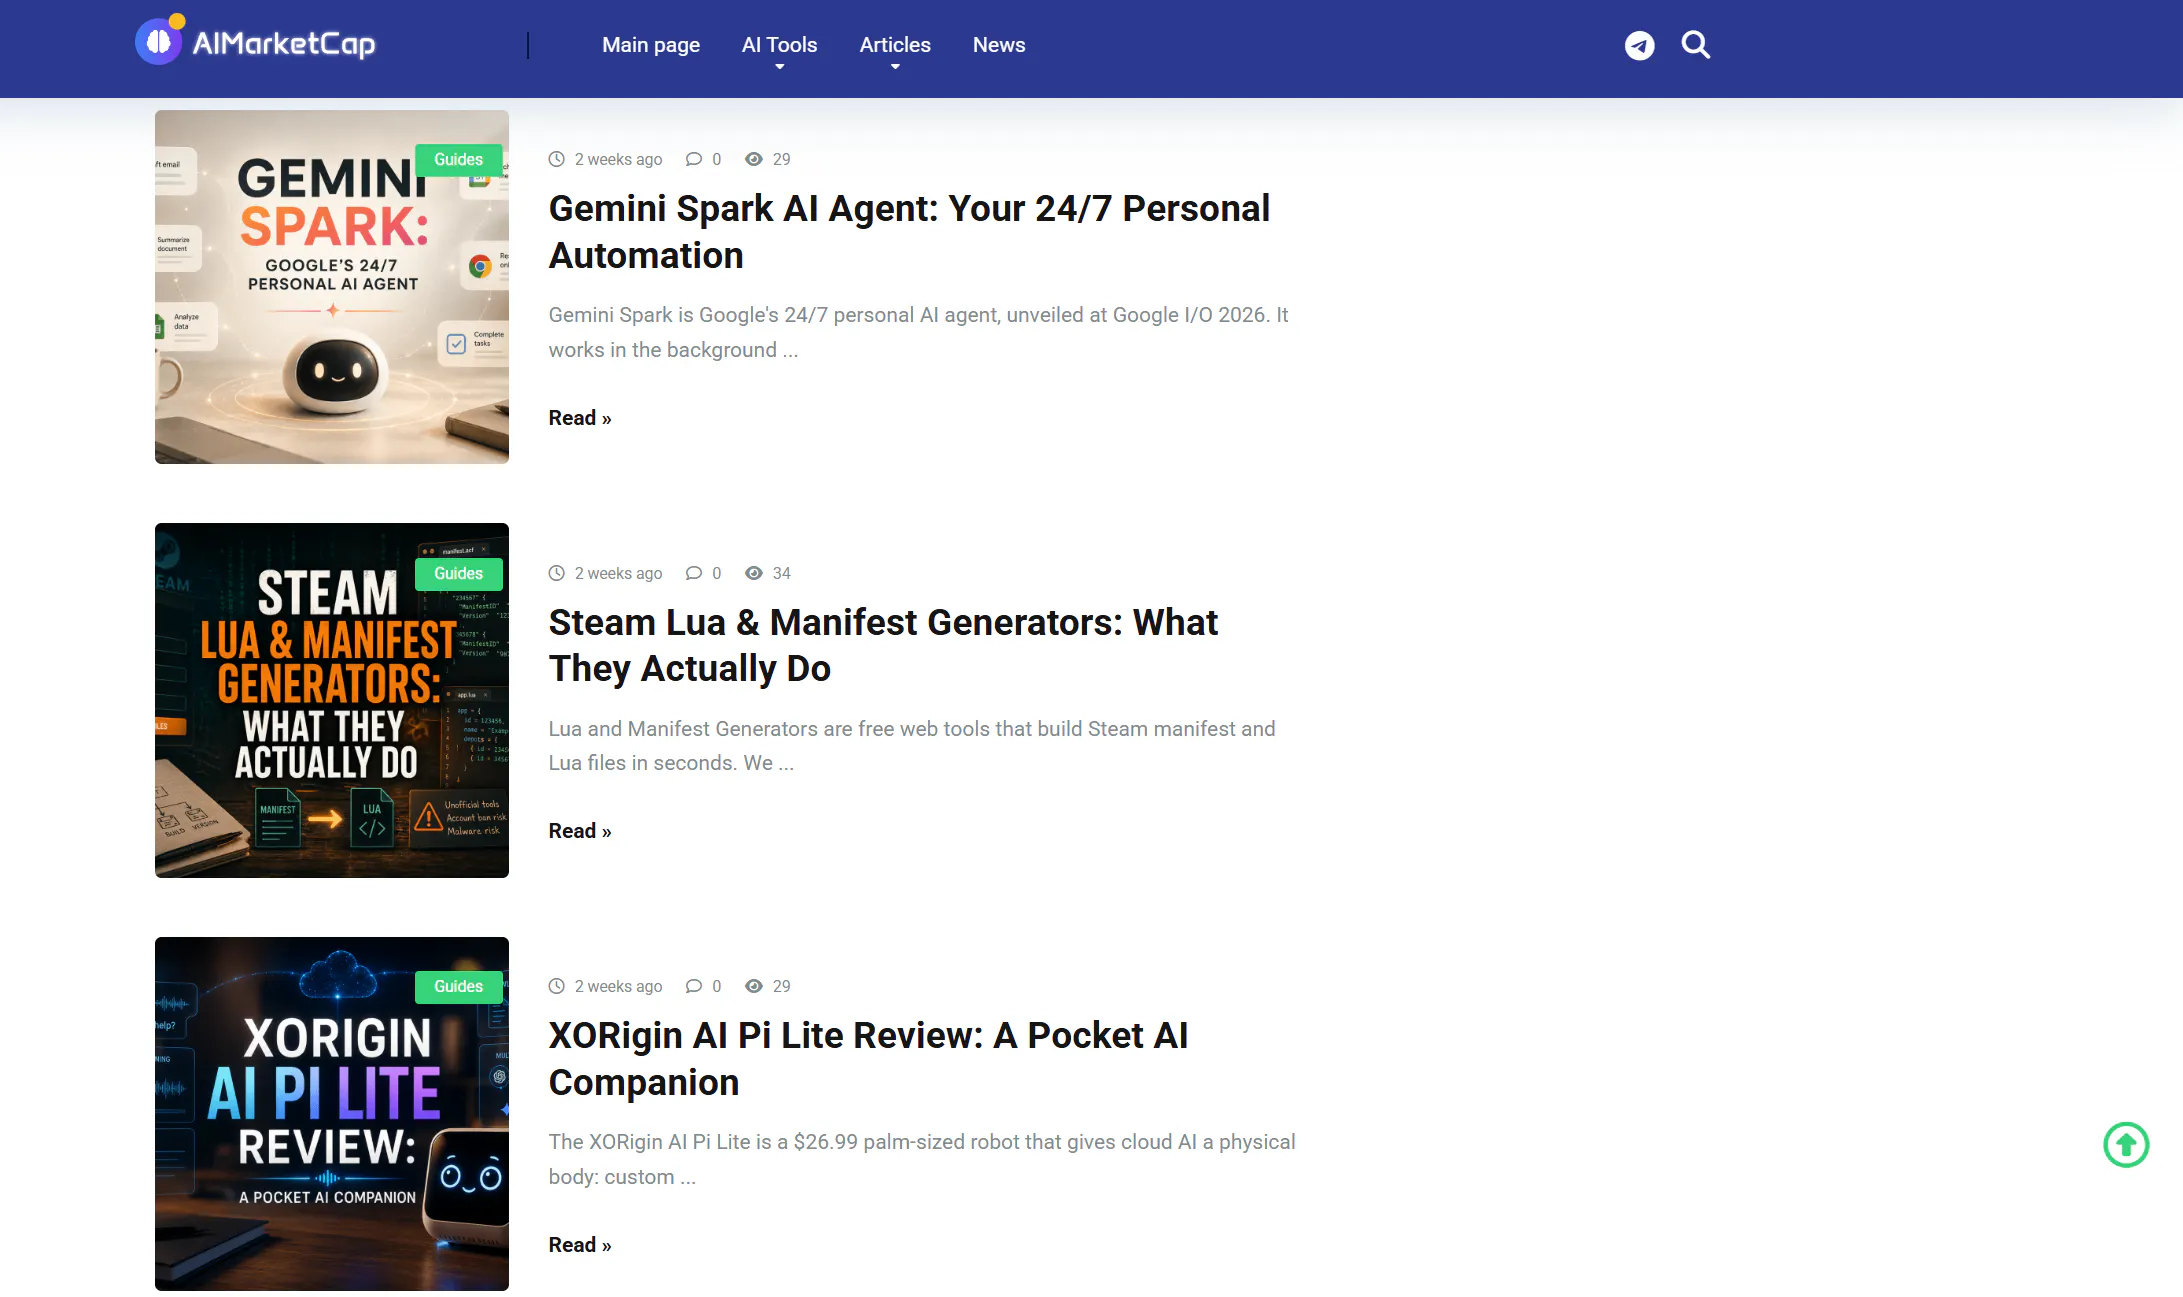Click the views eye icon on Gemini Spark post

(754, 159)
